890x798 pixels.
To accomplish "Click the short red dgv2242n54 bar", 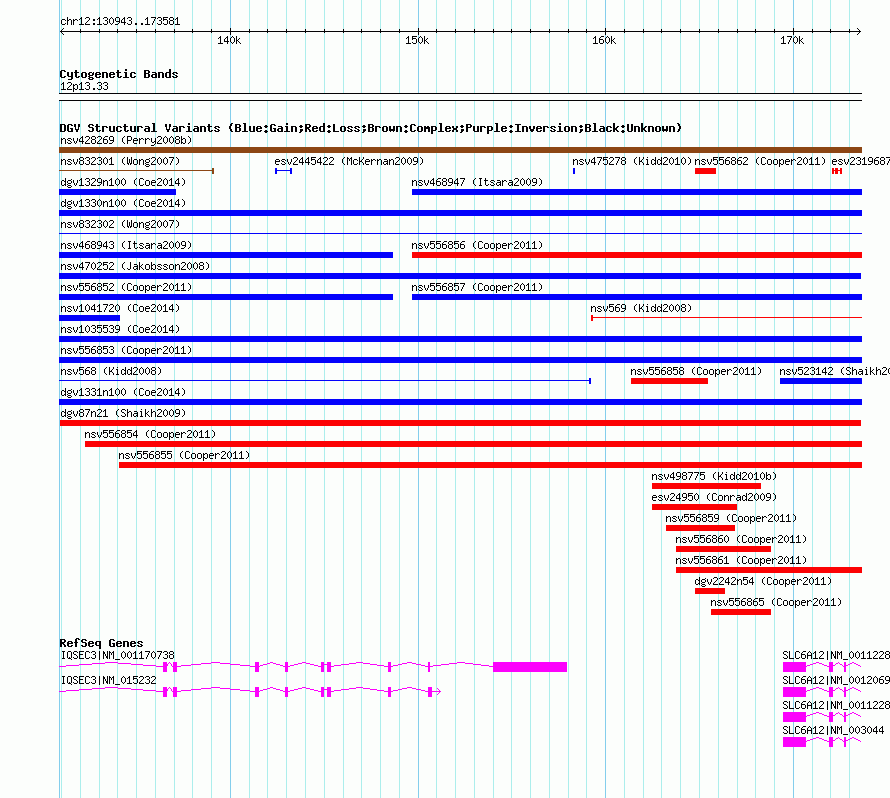I will tap(710, 591).
